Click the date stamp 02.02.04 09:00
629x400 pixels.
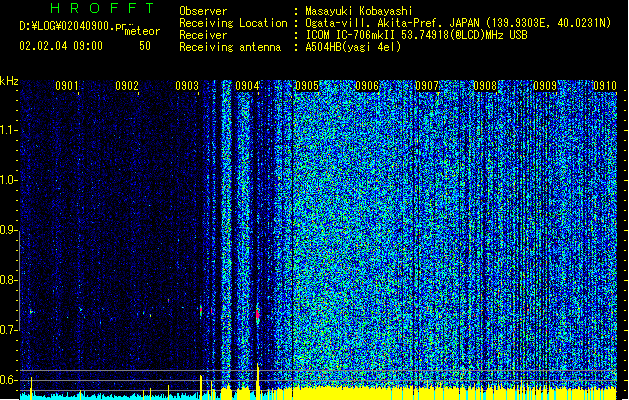[61, 46]
